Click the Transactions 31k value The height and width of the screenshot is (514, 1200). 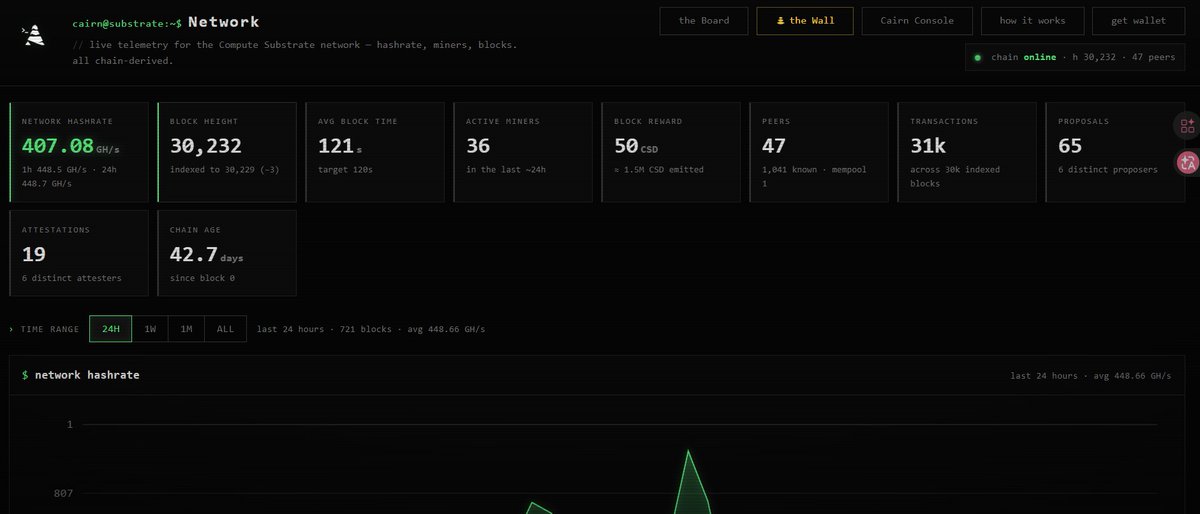click(x=928, y=146)
